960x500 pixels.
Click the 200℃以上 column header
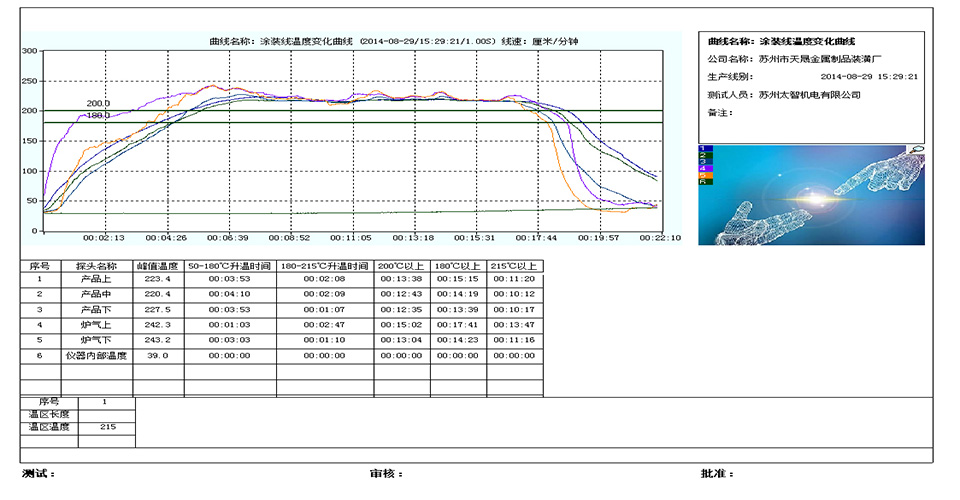(x=401, y=266)
